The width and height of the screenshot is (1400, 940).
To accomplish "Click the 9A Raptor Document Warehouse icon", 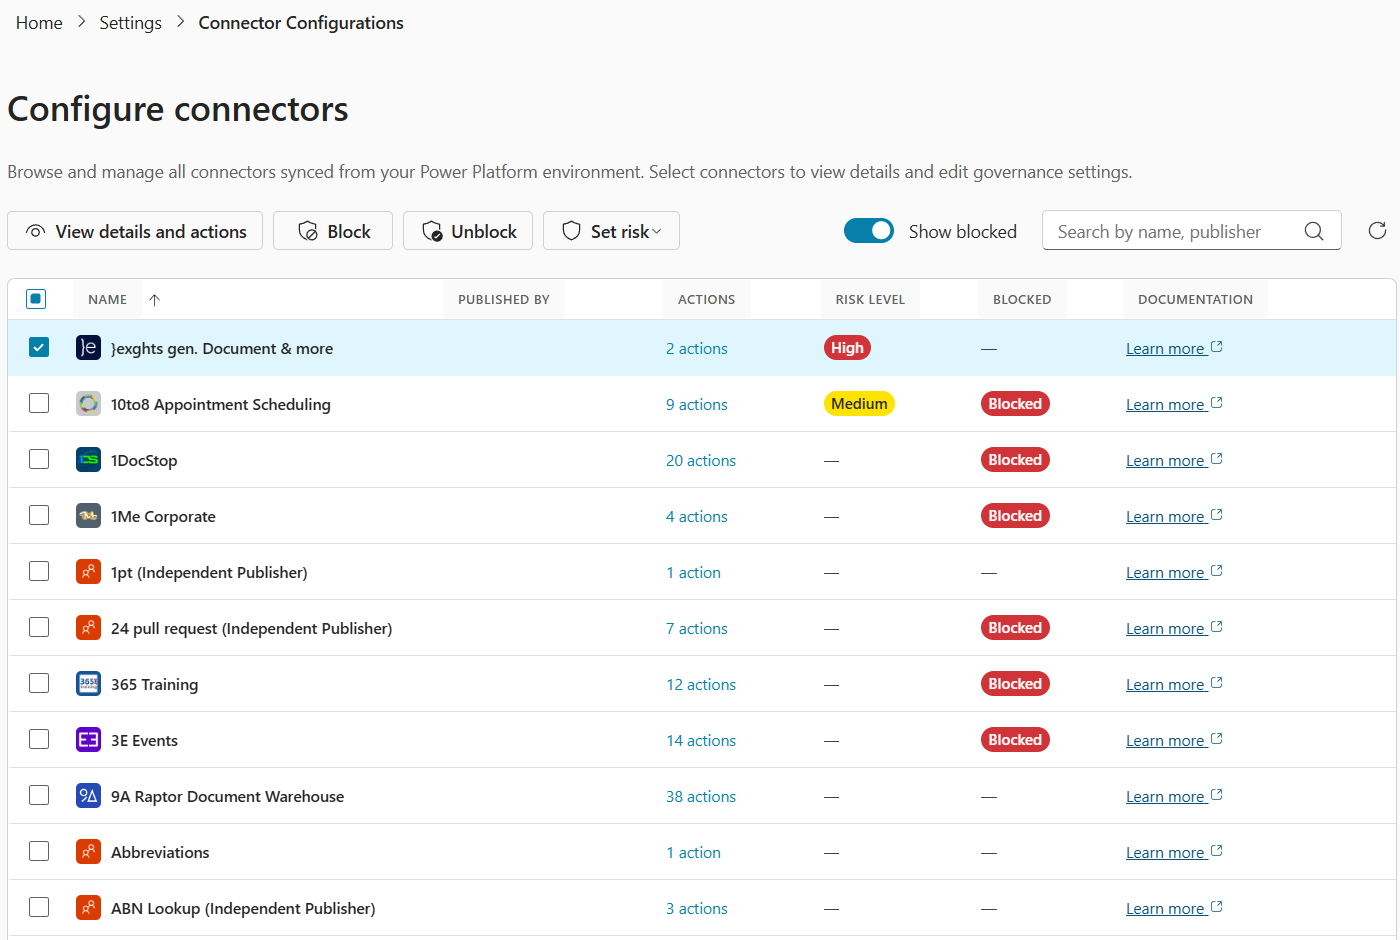I will coord(88,795).
